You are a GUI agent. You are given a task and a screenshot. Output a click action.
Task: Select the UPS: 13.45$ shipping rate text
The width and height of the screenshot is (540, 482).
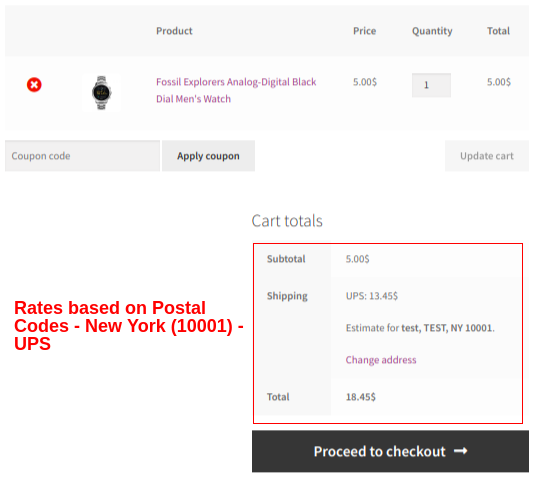coord(372,296)
